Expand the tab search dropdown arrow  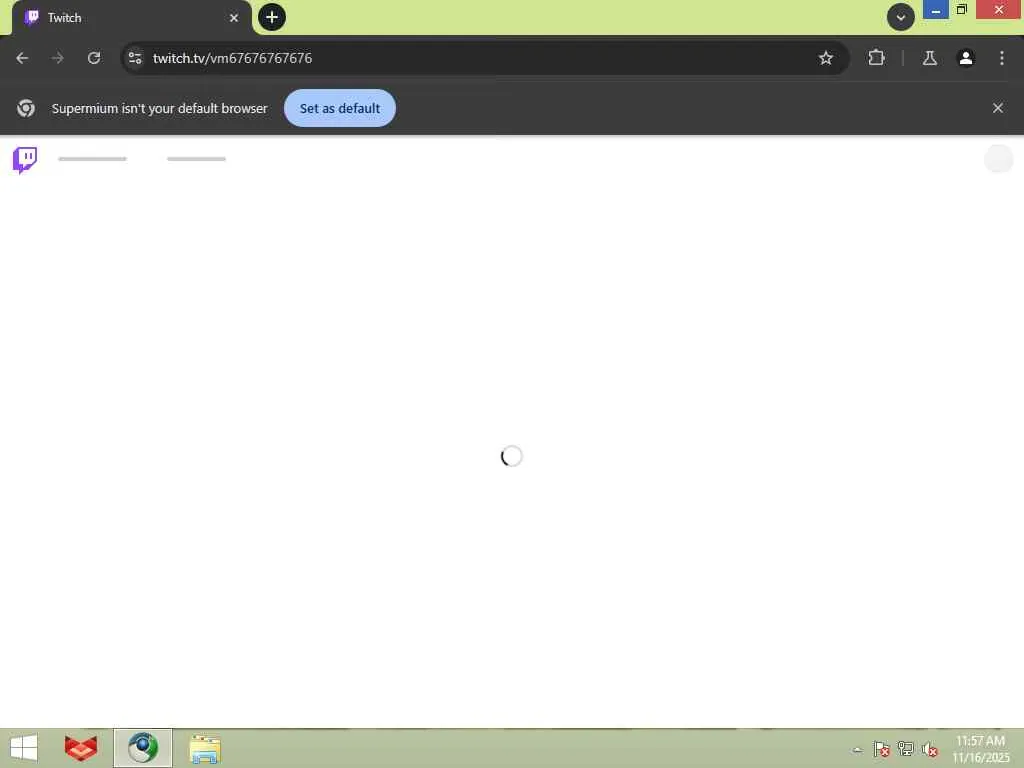click(901, 18)
